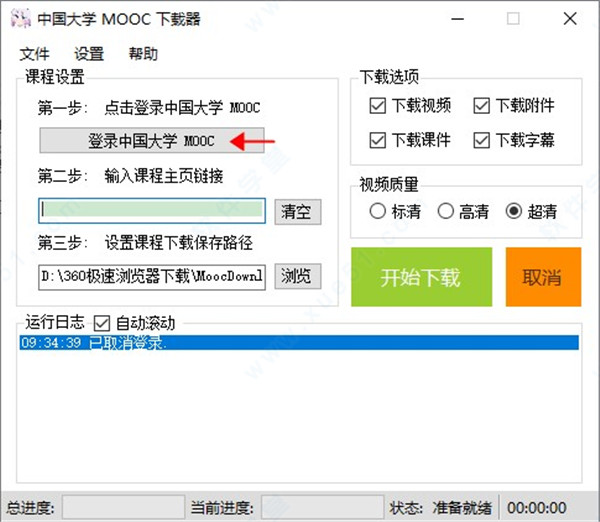The width and height of the screenshot is (600, 522).
Task: Minimize the MOOC downloader window
Action: (458, 18)
